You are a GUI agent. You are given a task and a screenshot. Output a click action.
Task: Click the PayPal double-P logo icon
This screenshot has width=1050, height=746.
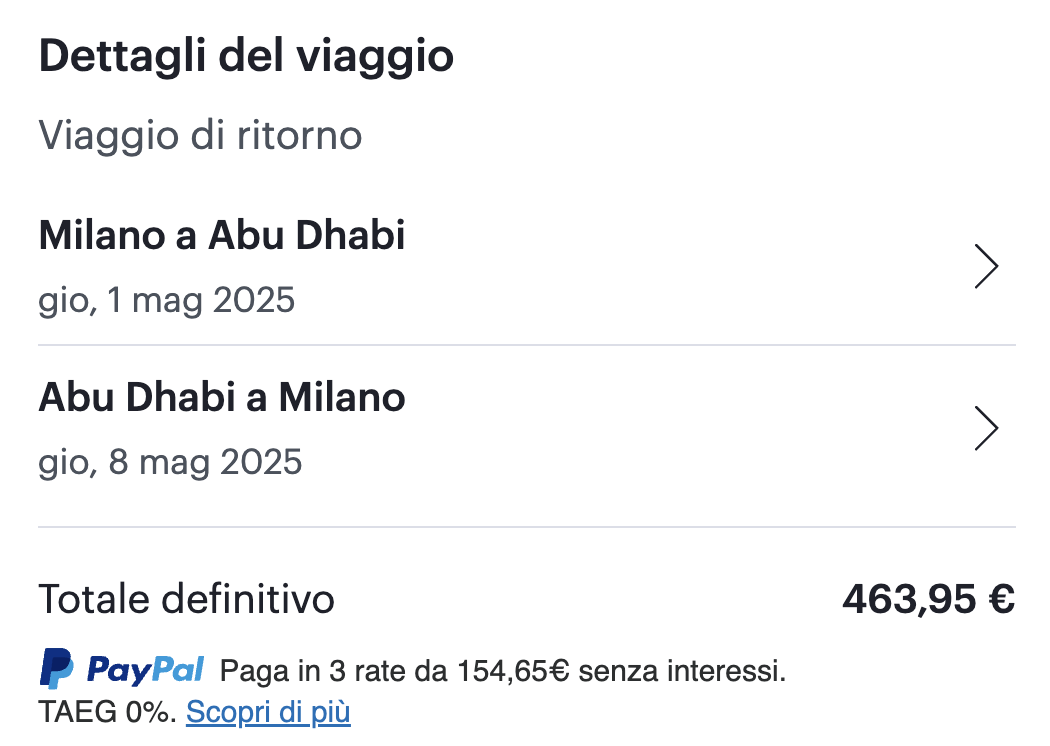pos(56,669)
